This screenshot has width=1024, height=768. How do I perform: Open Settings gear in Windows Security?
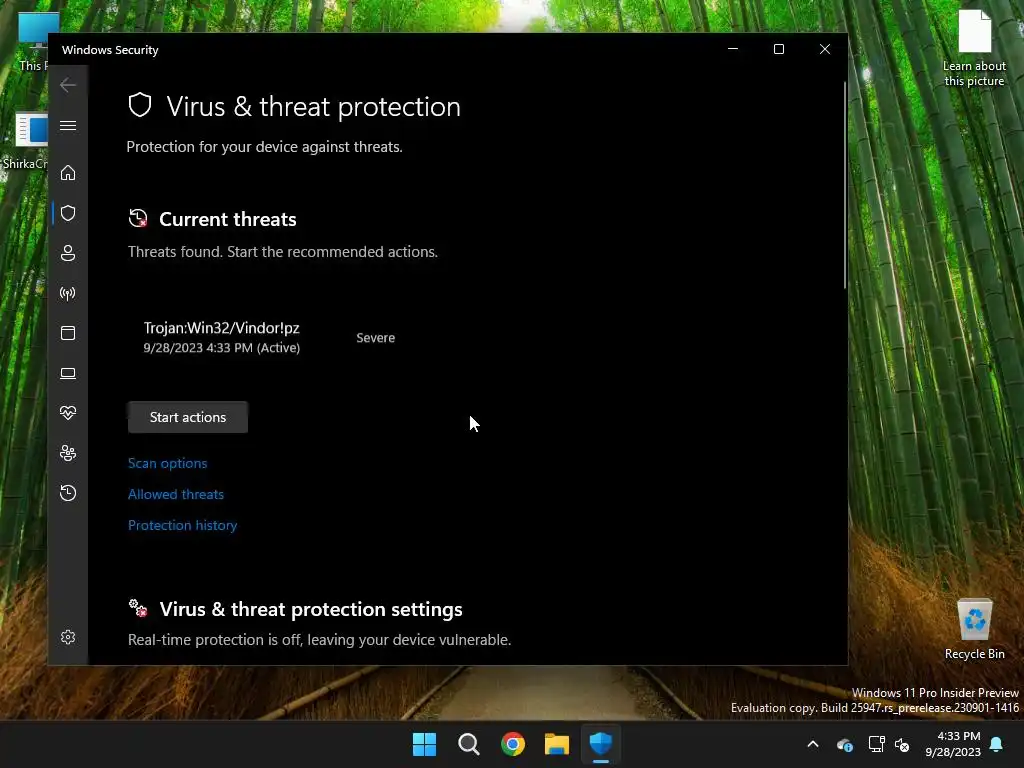coord(68,637)
